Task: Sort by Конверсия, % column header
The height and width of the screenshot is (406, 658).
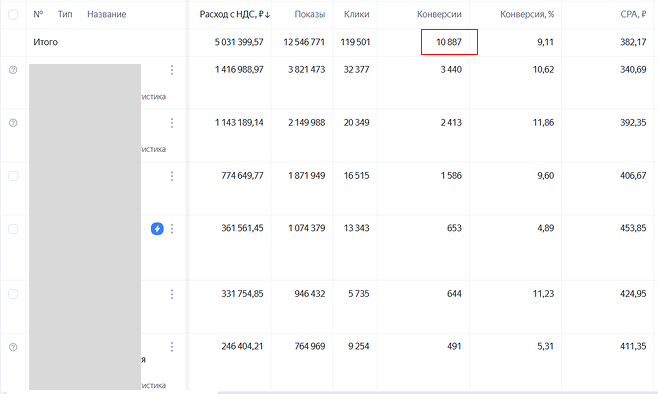Action: 527,15
